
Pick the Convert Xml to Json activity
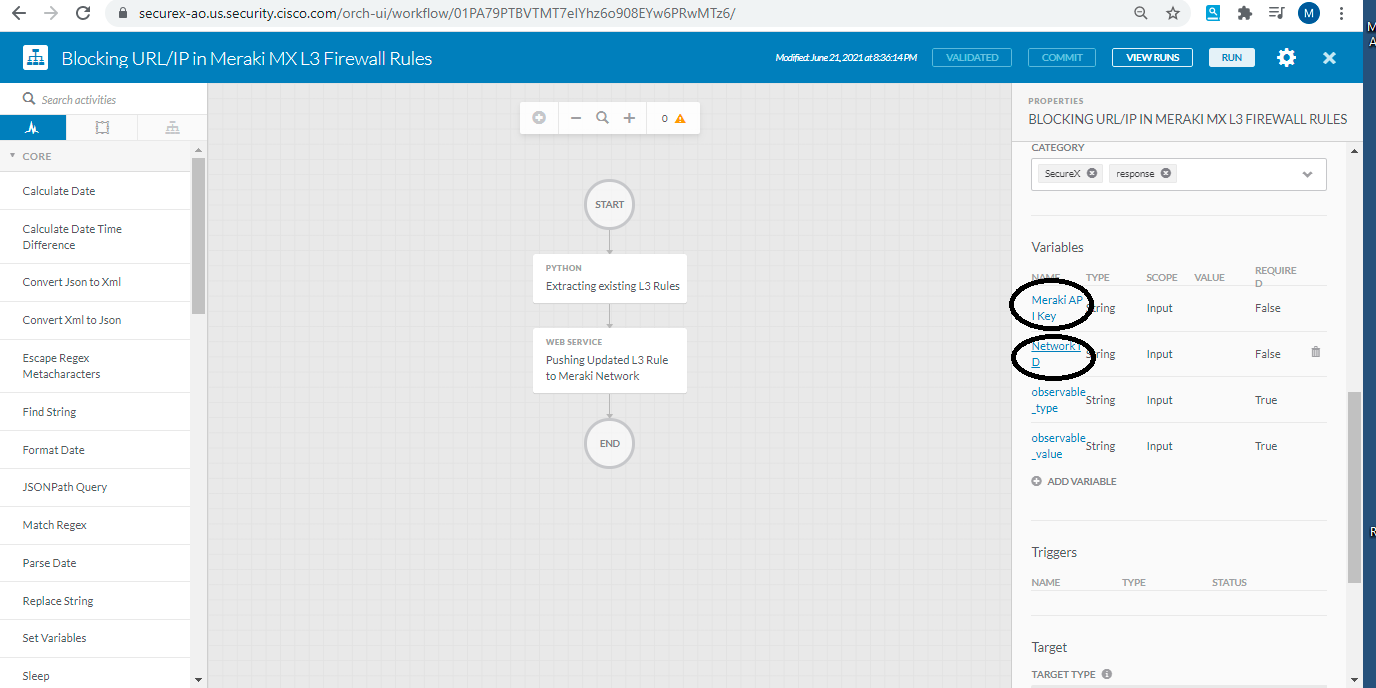point(95,320)
